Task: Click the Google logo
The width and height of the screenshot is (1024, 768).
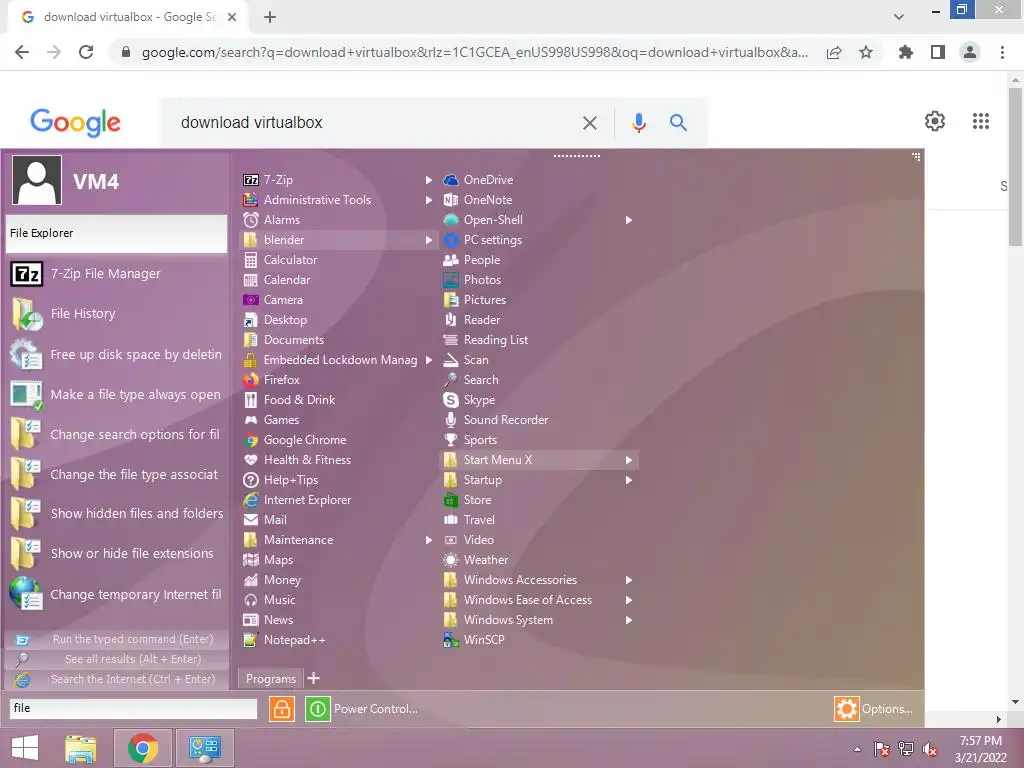Action: 75,123
